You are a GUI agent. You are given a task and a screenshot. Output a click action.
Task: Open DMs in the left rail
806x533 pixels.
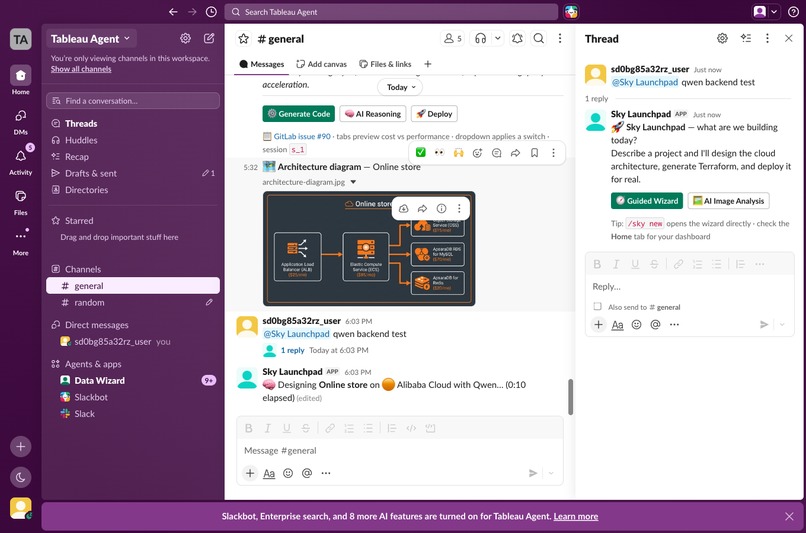pyautogui.click(x=21, y=121)
